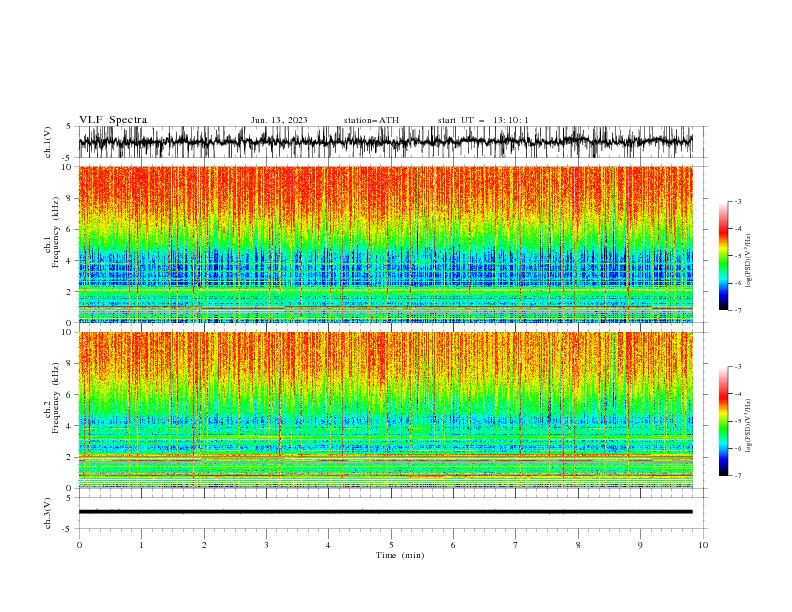Click the time axis tick label '8'
Image resolution: width=792 pixels, height=612 pixels.
(578, 545)
